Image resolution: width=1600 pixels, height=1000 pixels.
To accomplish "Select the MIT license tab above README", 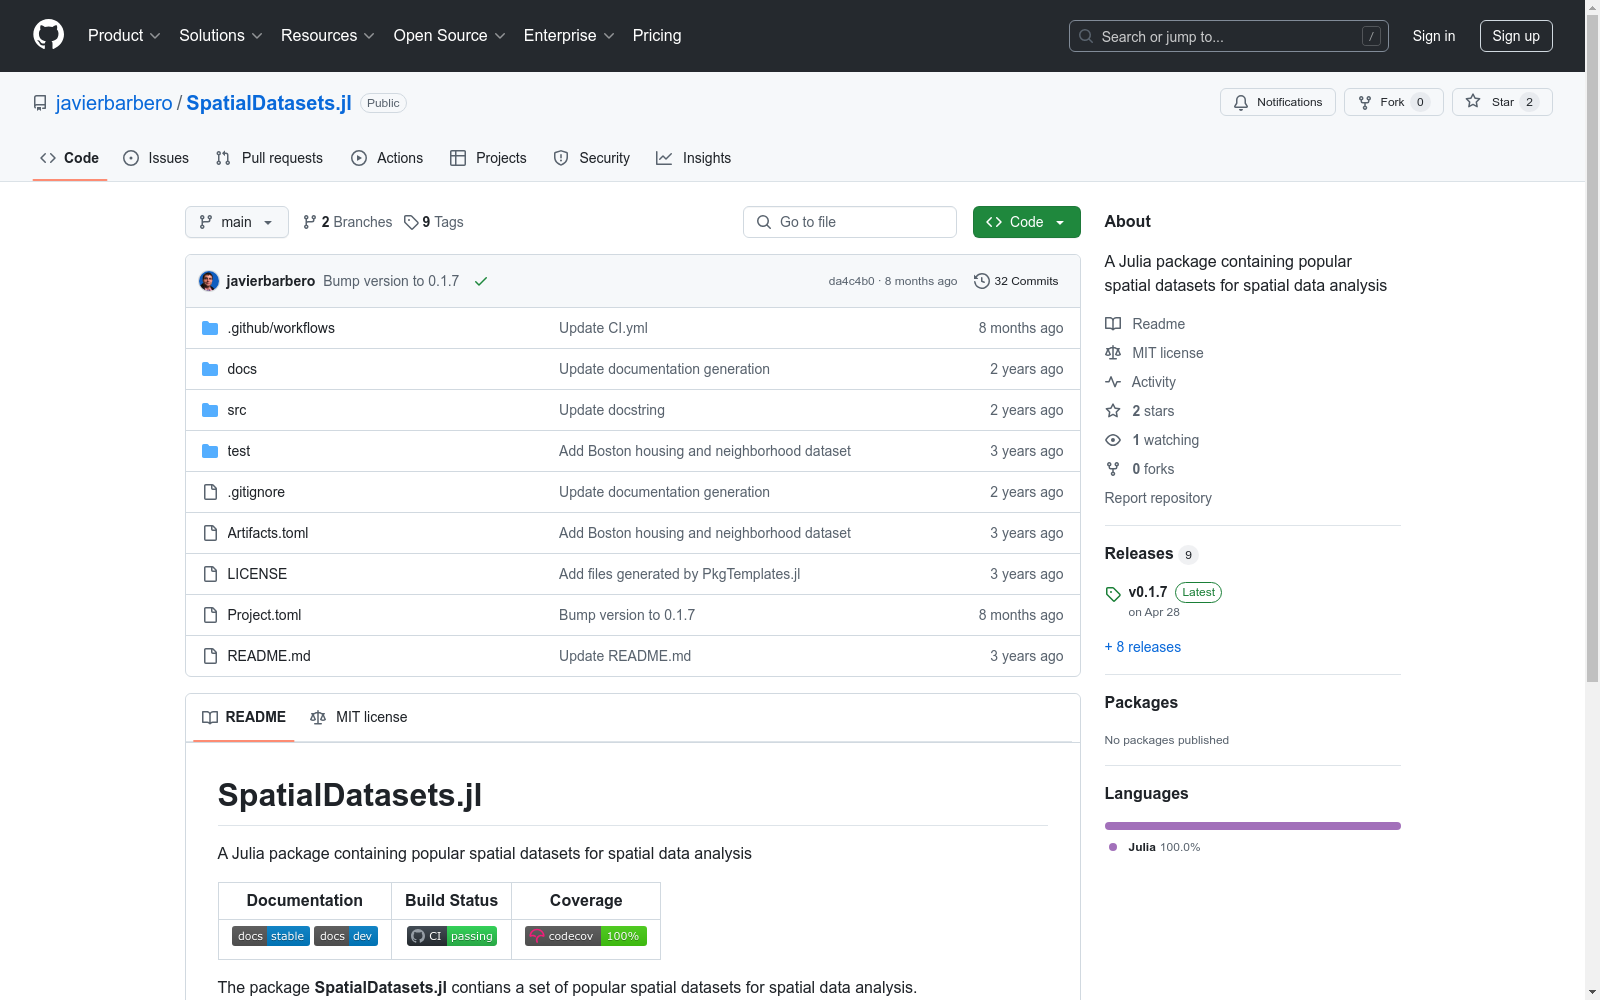I will [x=359, y=717].
